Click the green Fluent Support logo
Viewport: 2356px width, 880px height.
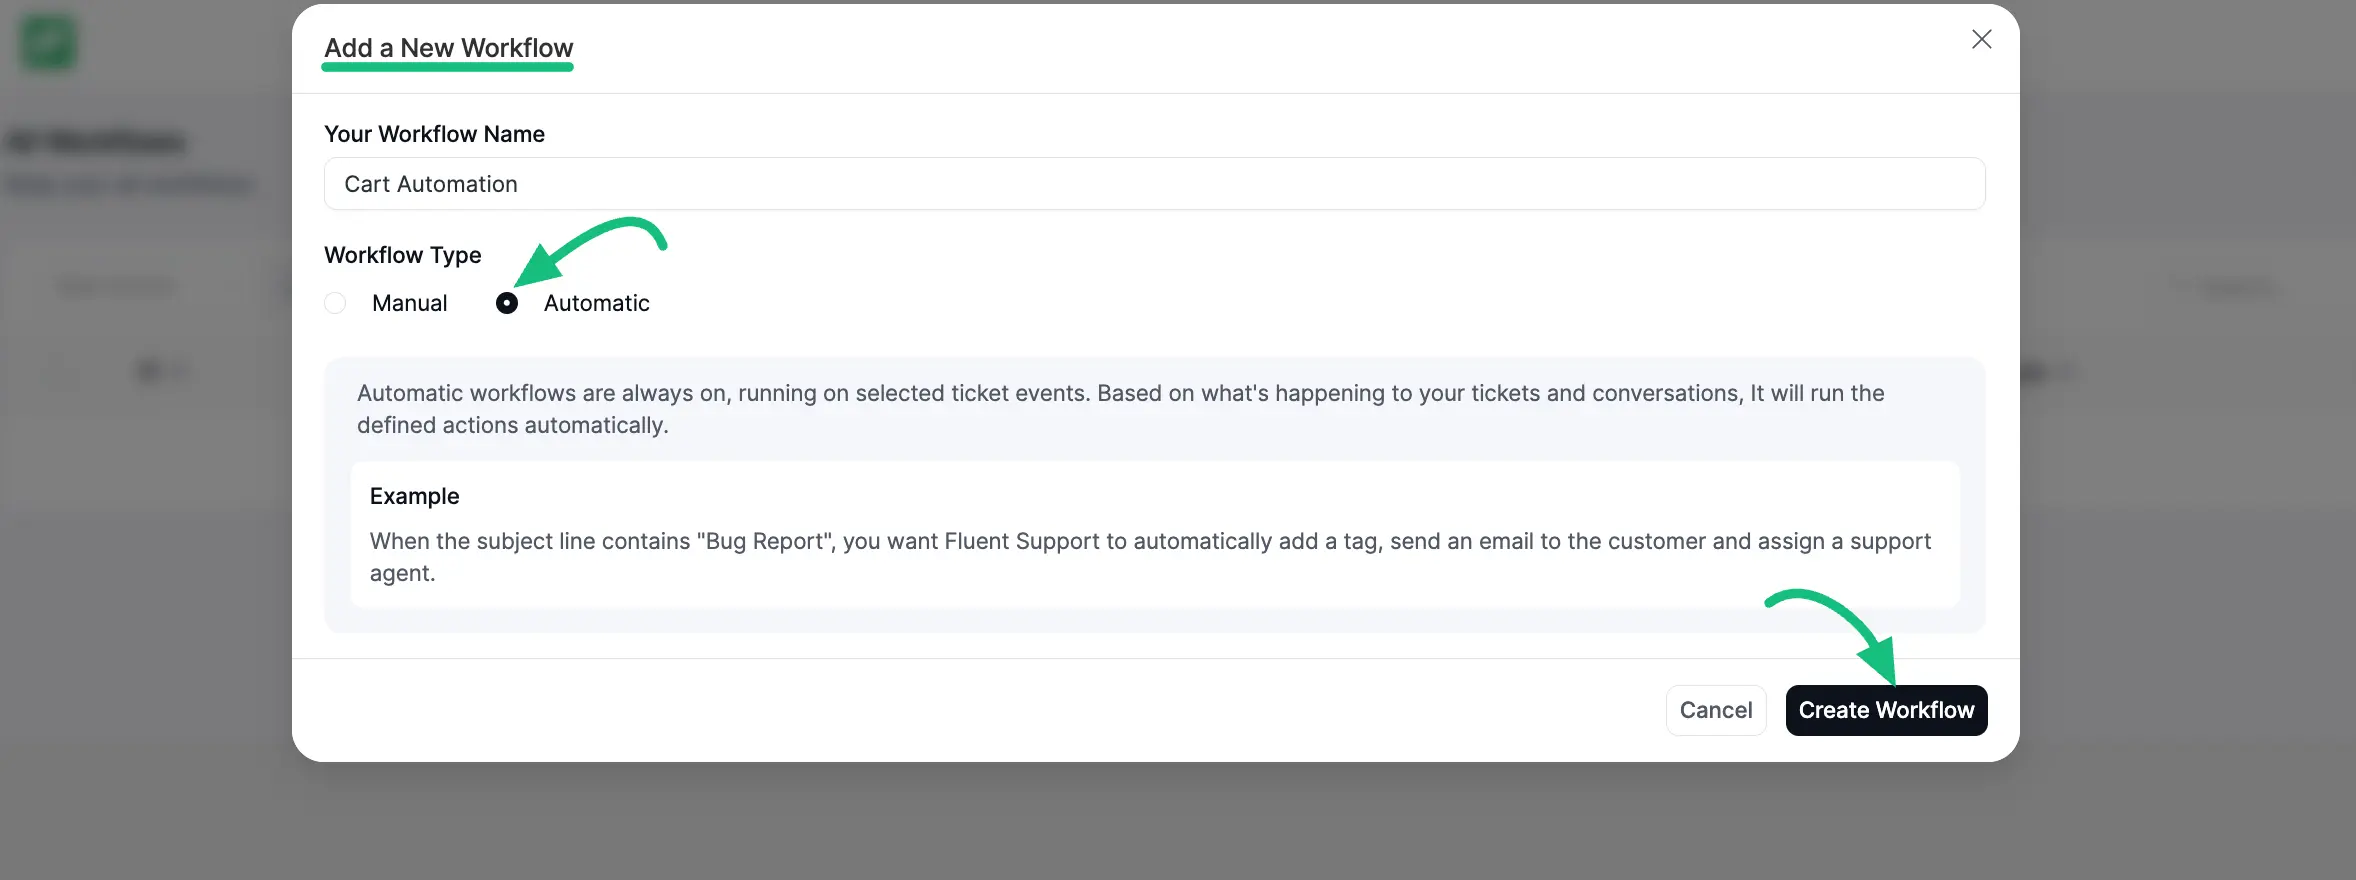pos(48,43)
